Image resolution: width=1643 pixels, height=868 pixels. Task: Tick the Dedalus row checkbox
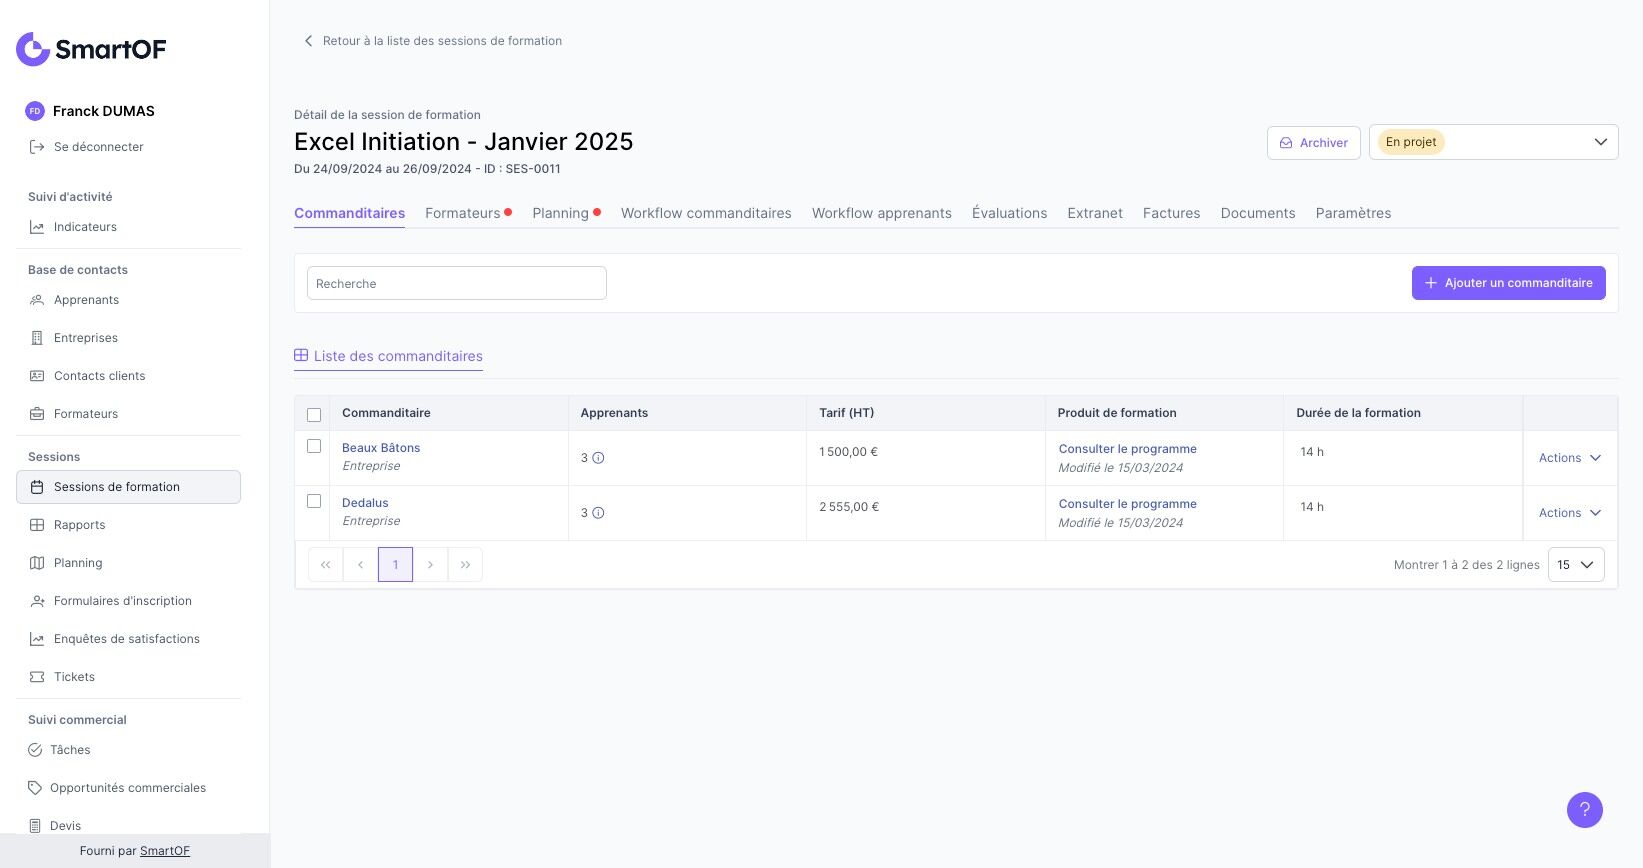[314, 501]
